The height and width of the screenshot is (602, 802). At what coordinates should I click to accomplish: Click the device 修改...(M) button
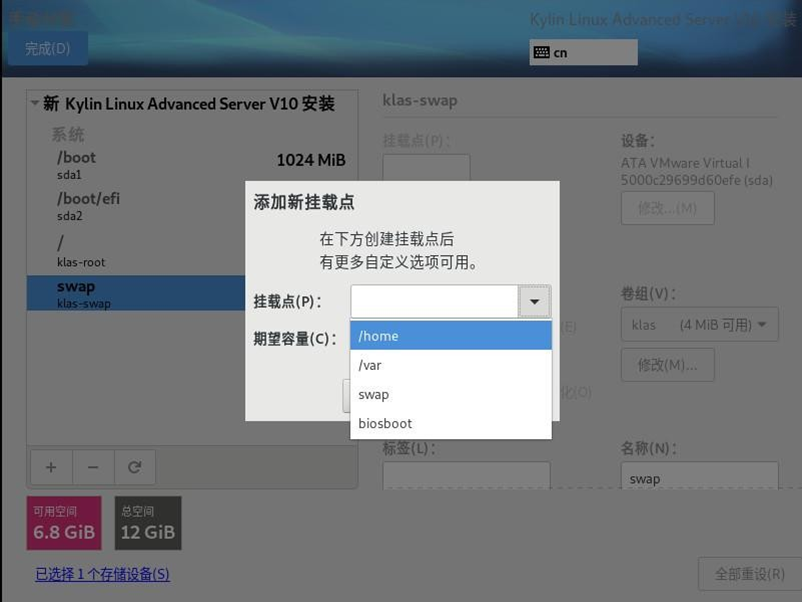[x=667, y=208]
